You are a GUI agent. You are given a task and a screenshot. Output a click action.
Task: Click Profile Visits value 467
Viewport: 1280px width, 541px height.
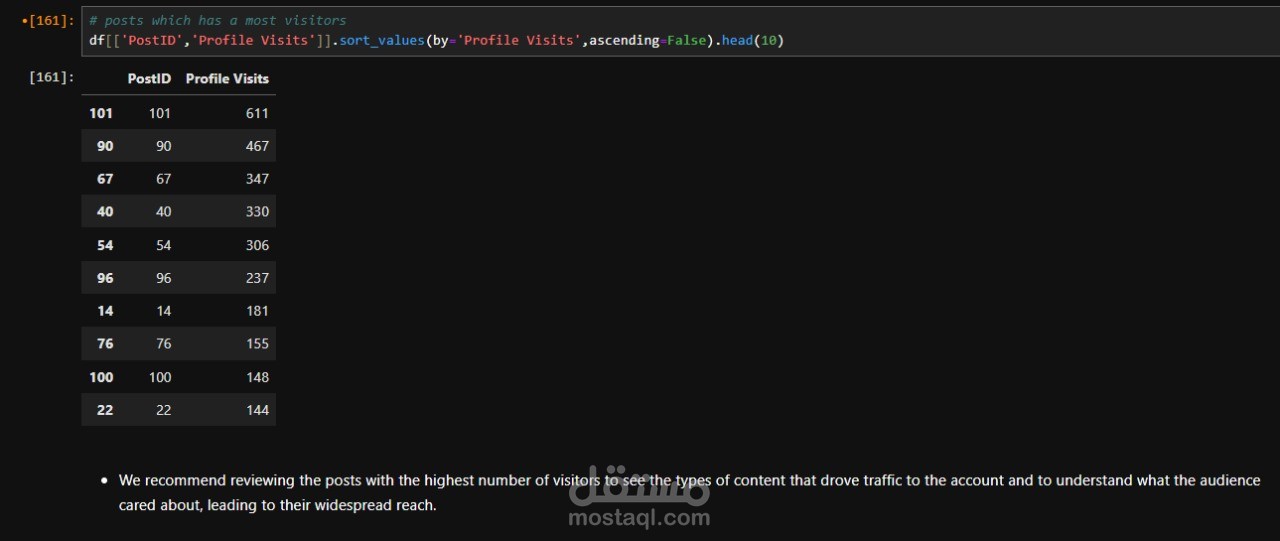pos(257,146)
